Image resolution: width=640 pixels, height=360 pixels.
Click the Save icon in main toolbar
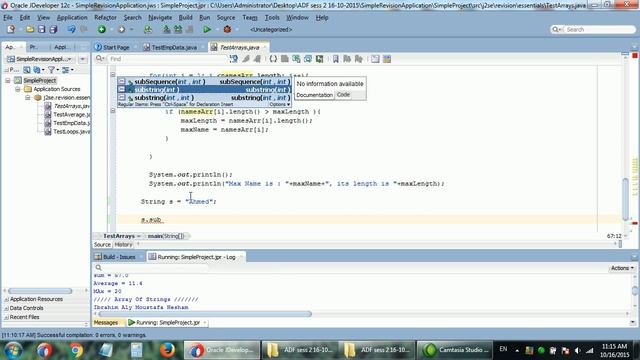[41, 29]
